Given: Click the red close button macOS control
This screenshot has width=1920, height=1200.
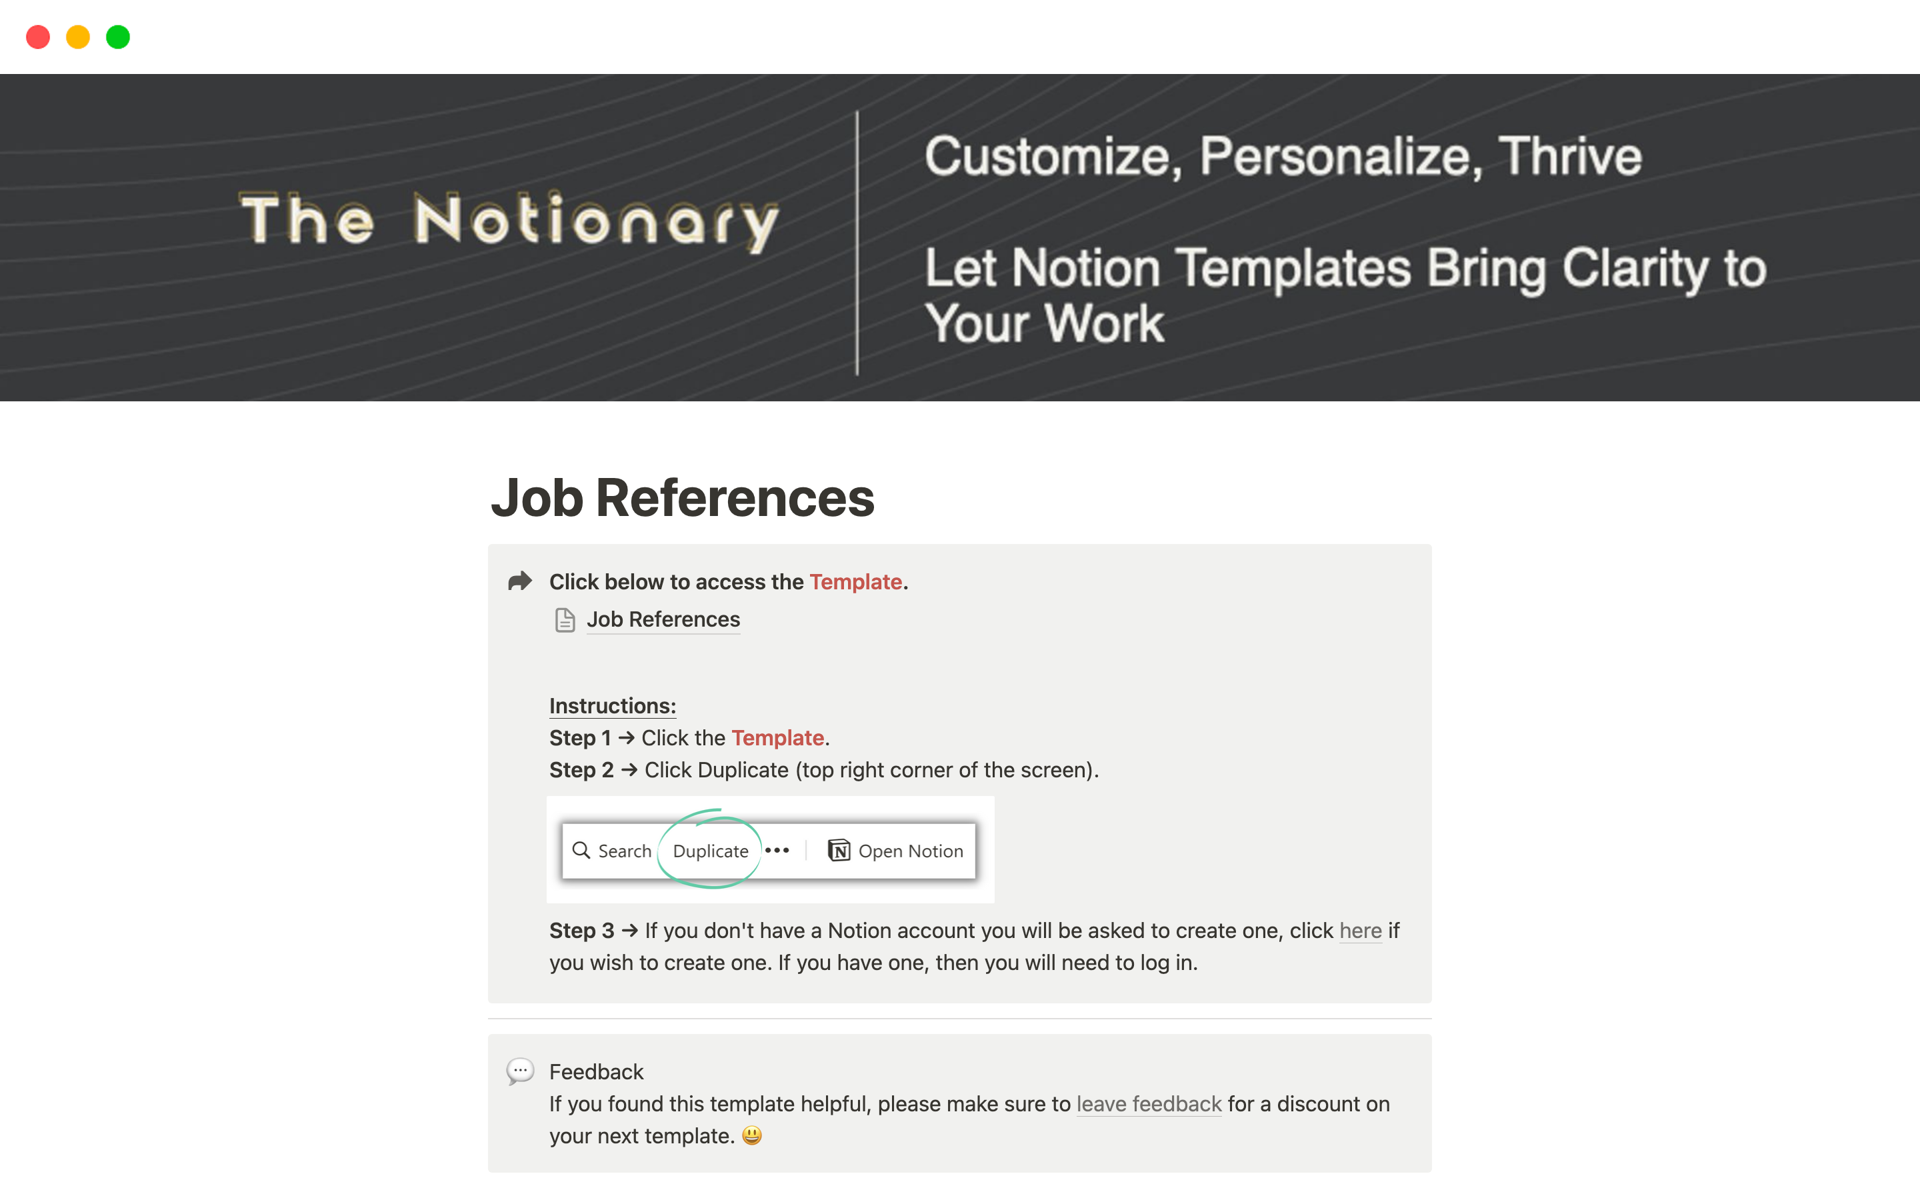Looking at the screenshot, I should 39,37.
